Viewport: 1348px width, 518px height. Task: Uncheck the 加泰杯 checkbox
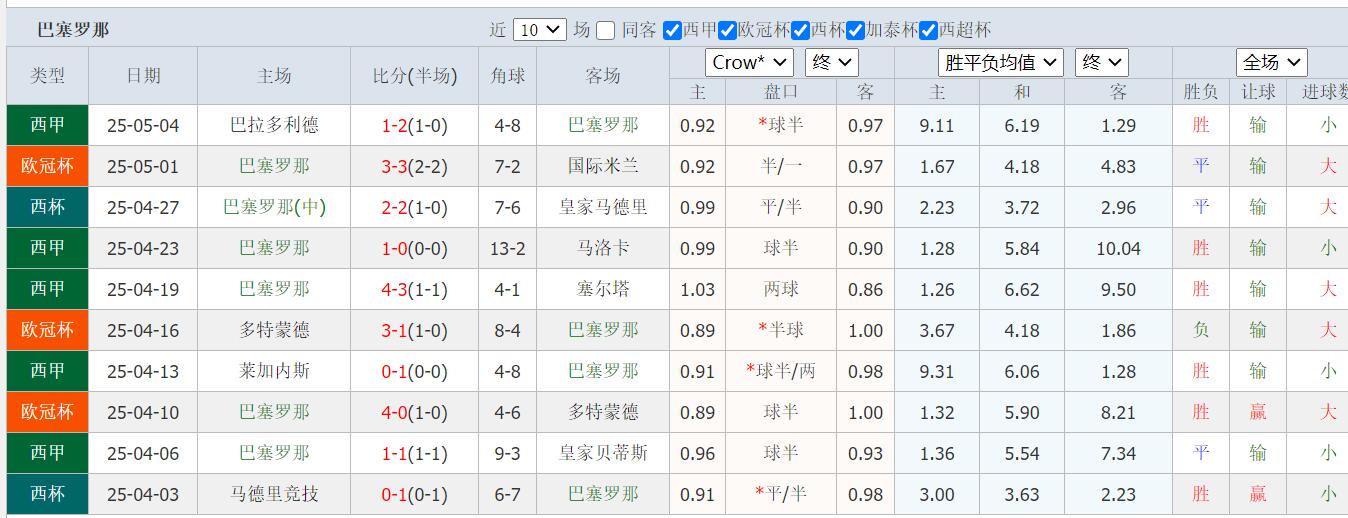coord(855,30)
